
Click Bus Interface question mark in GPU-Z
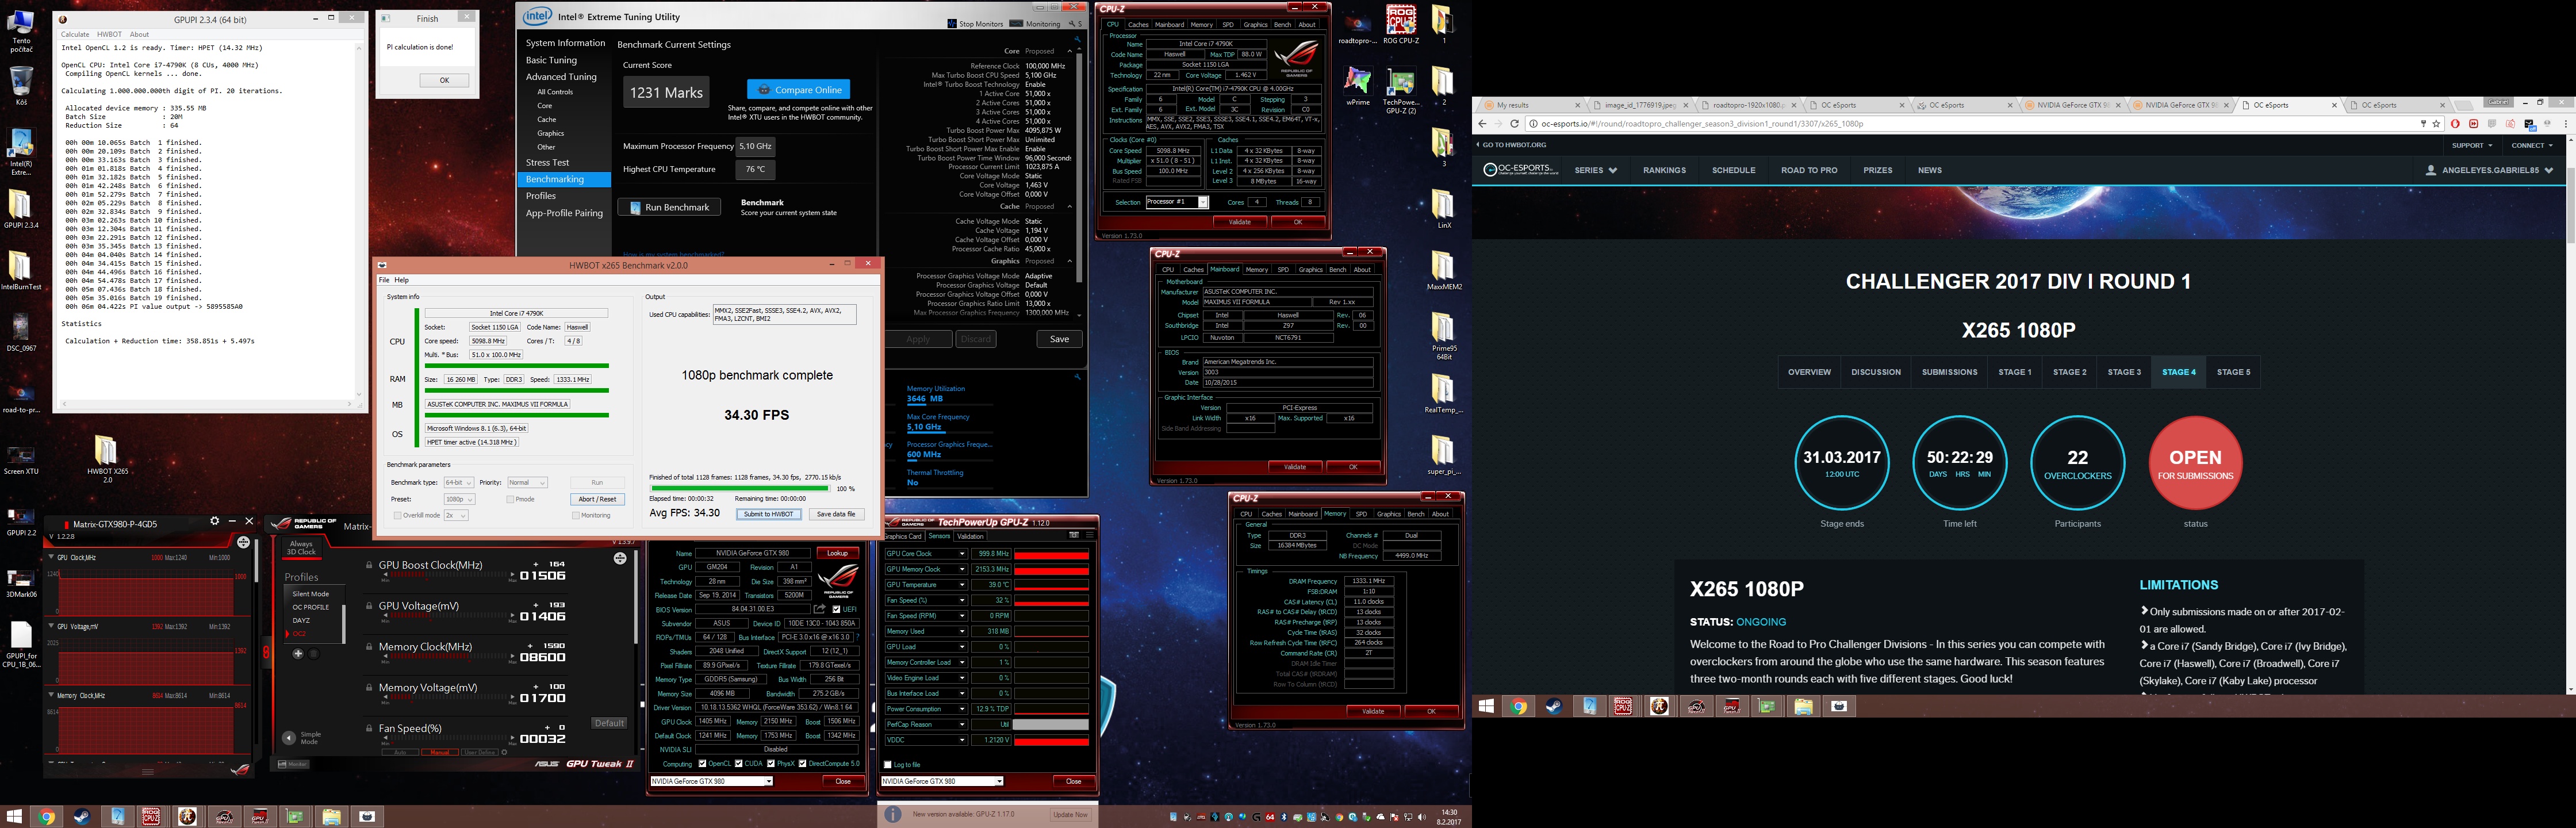tap(856, 637)
